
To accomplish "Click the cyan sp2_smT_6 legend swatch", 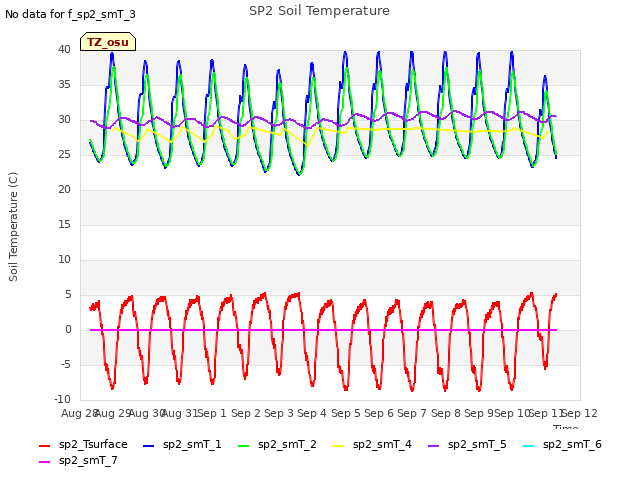I will click(529, 446).
